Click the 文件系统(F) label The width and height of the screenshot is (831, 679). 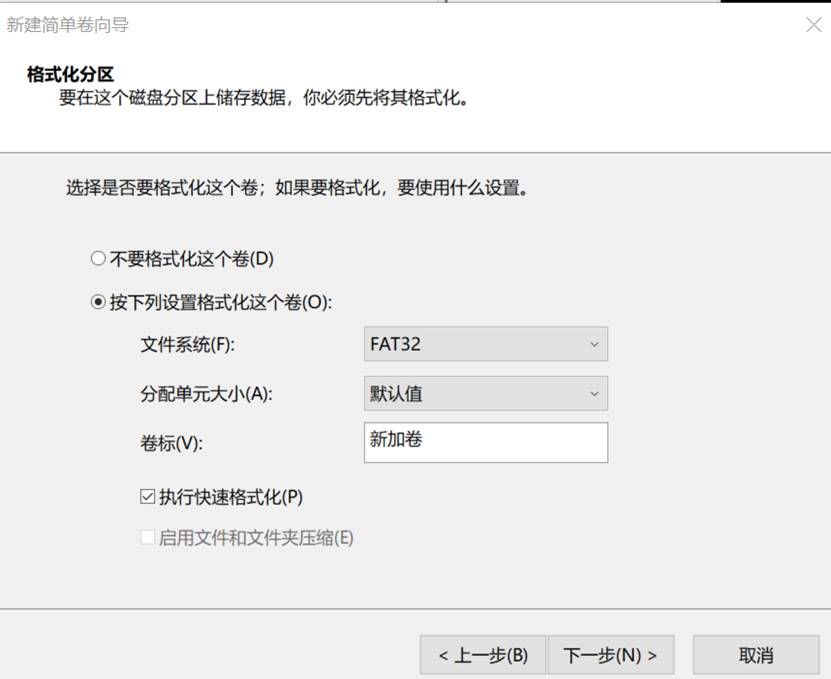click(187, 345)
